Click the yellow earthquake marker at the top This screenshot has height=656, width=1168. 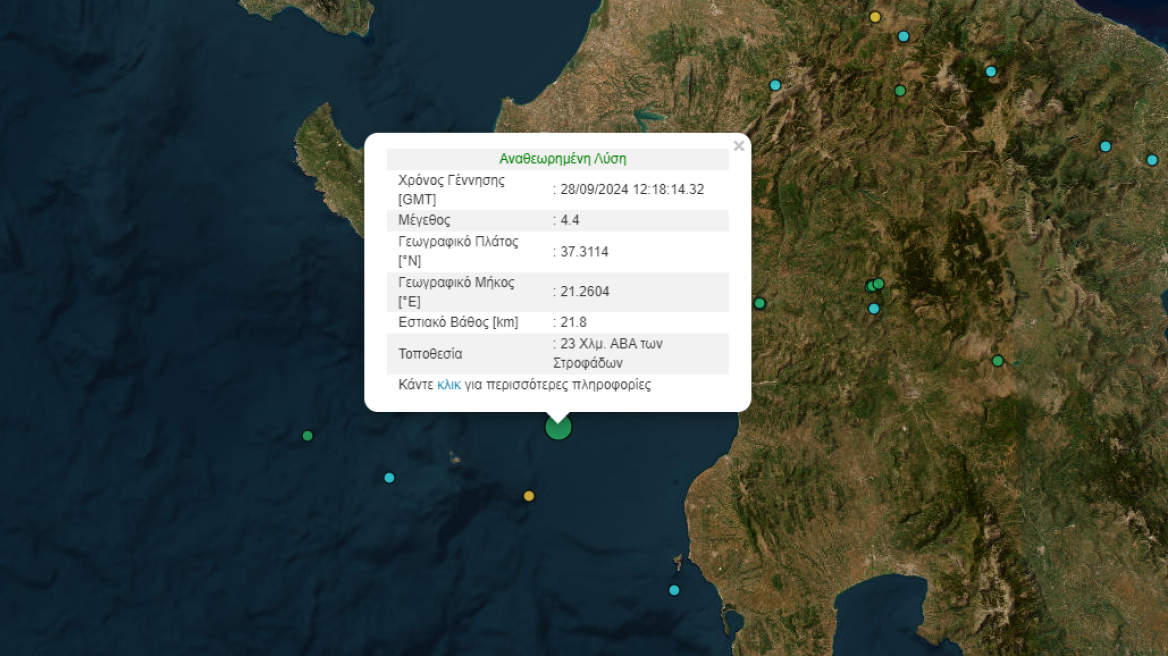click(874, 17)
